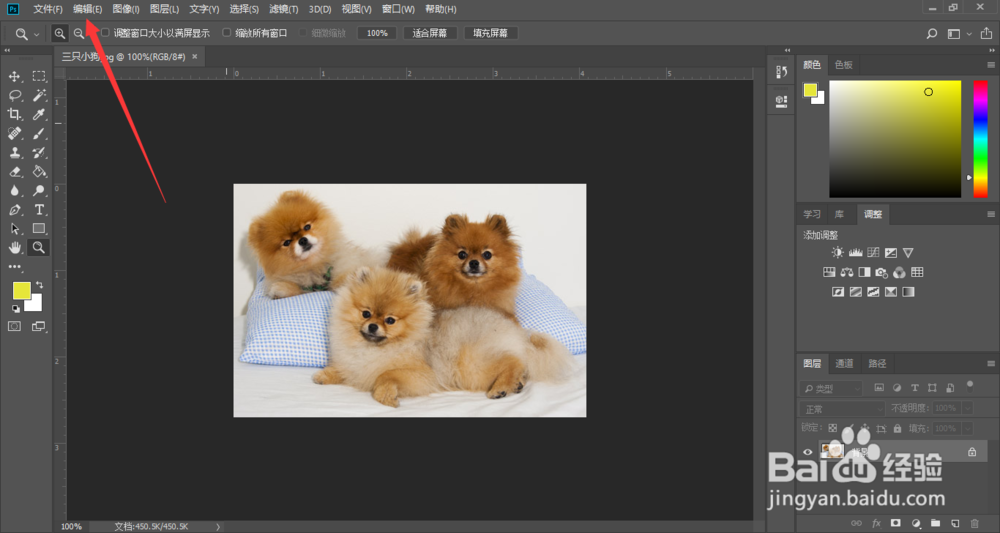This screenshot has height=533, width=1000.
Task: Select the Horizontal Type tool
Action: [x=39, y=210]
